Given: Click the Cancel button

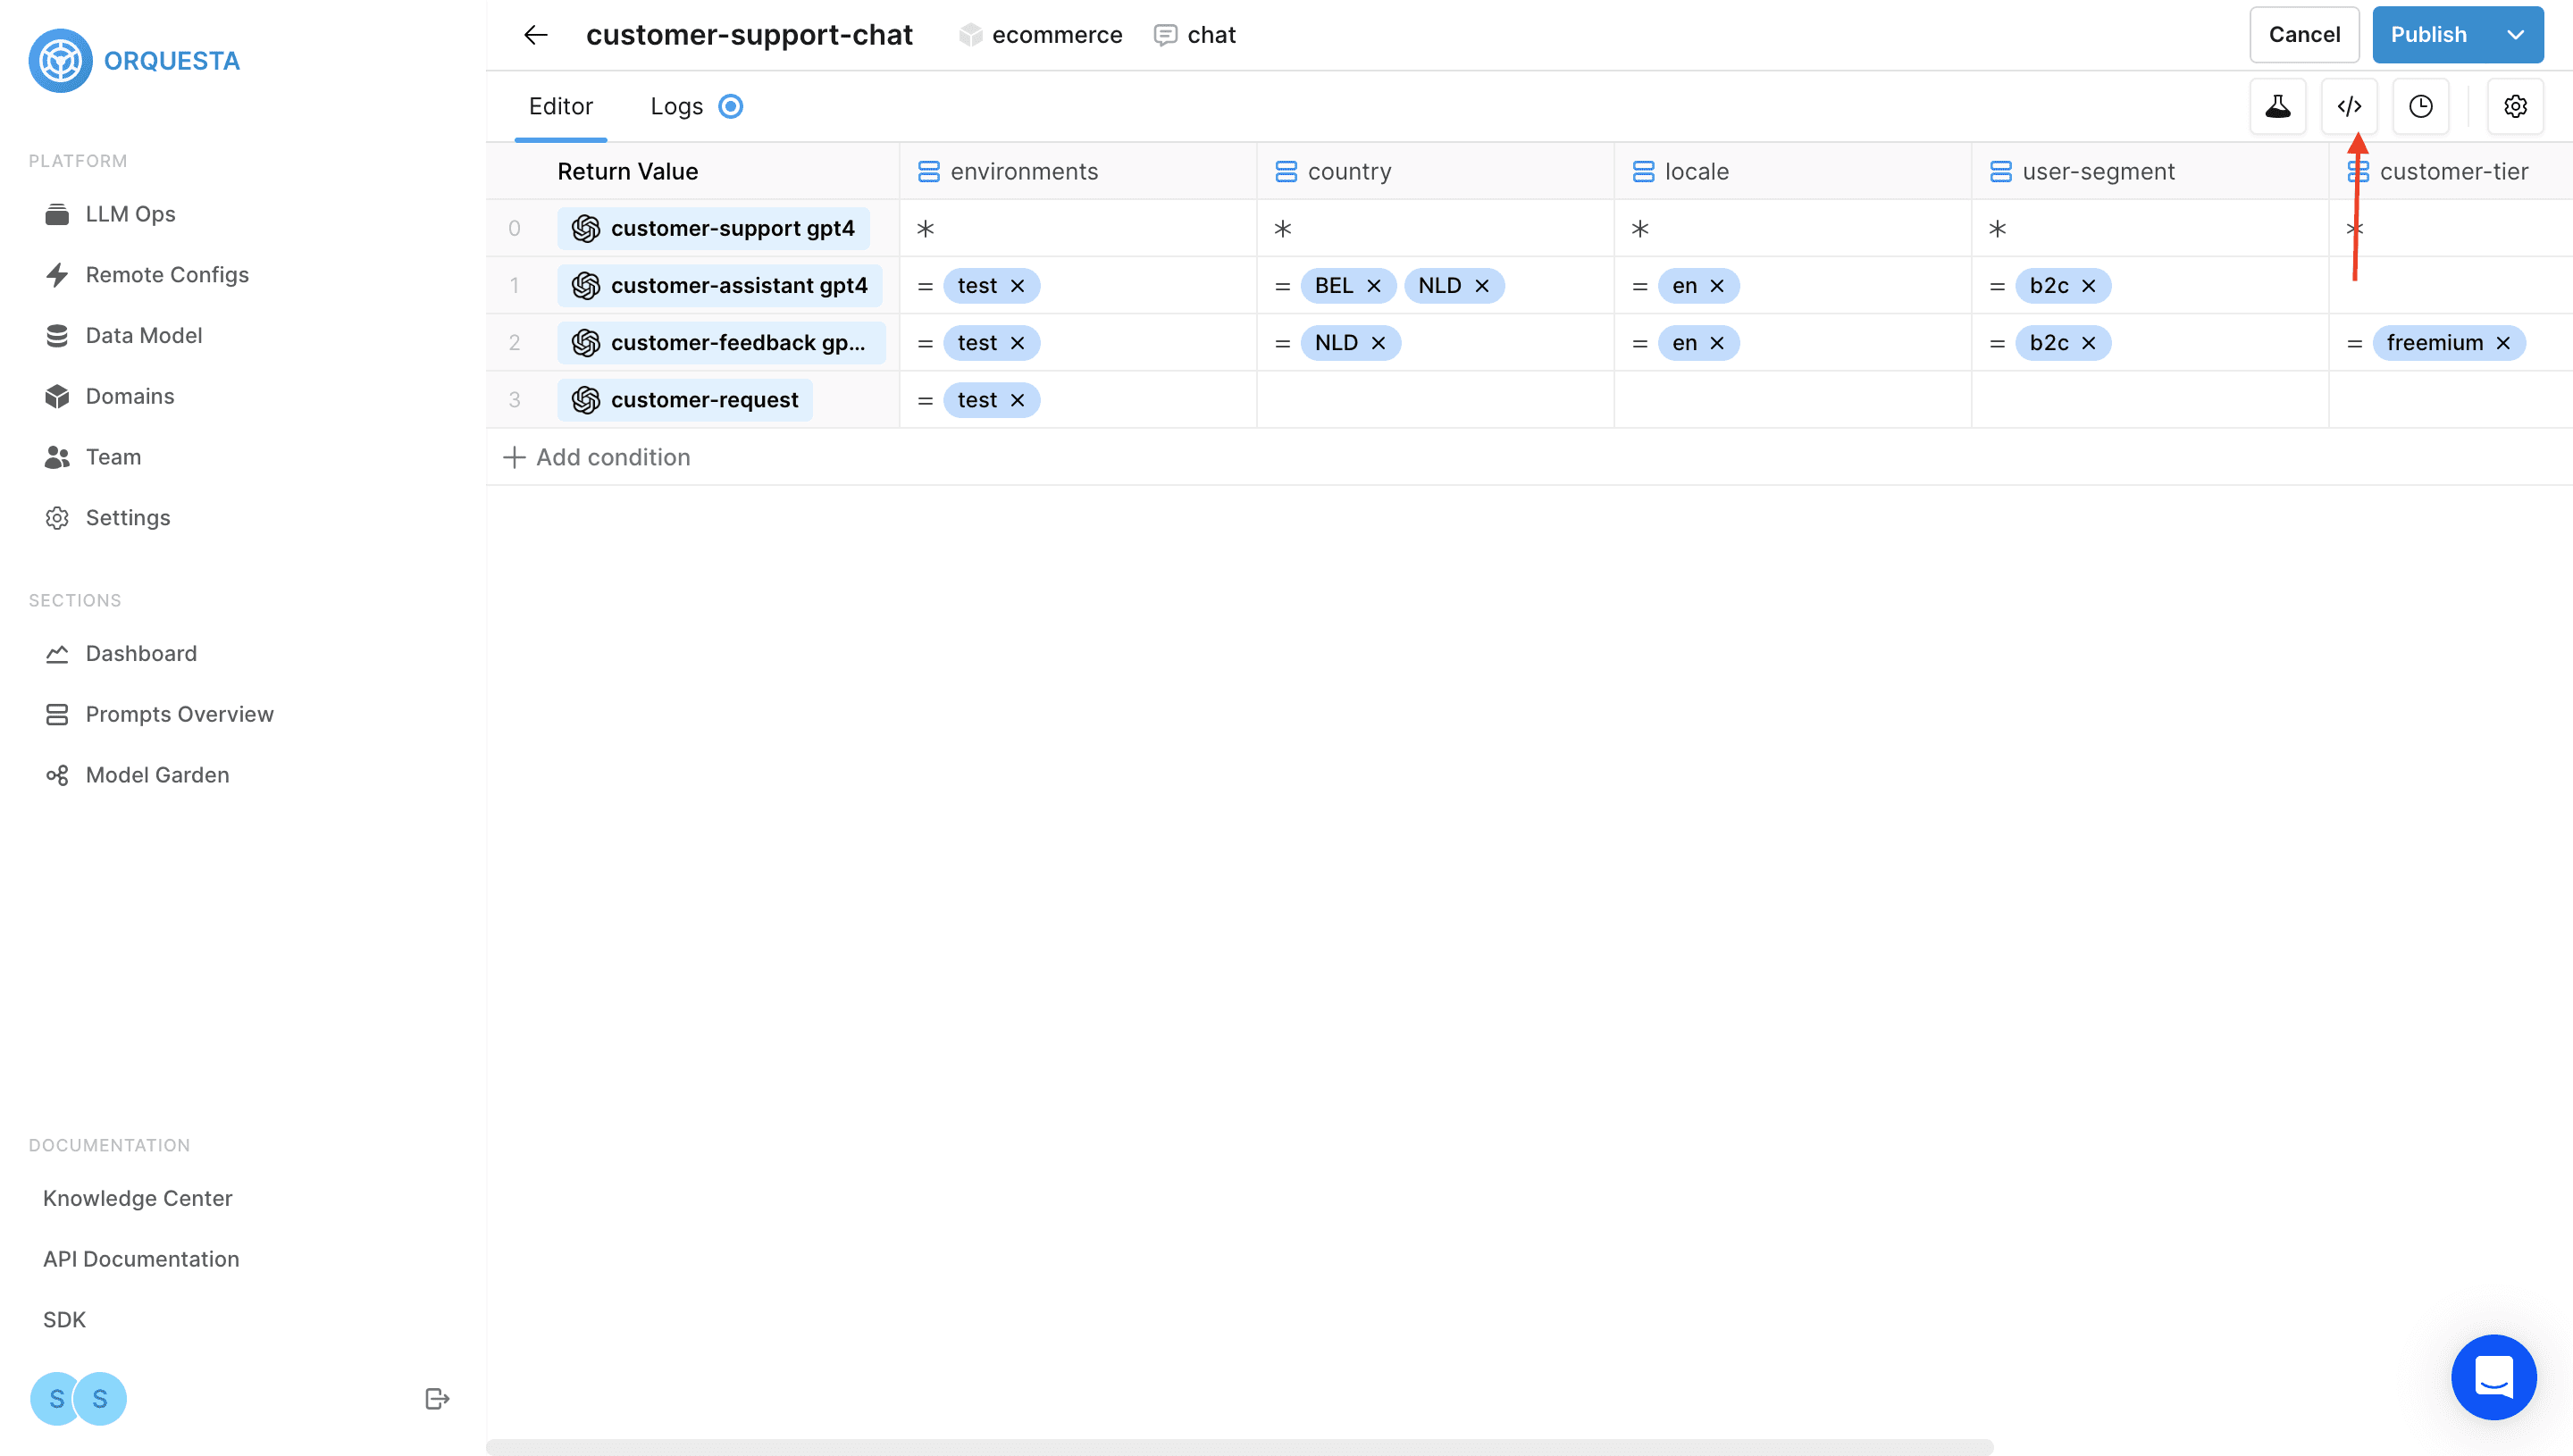Looking at the screenshot, I should [x=2303, y=35].
